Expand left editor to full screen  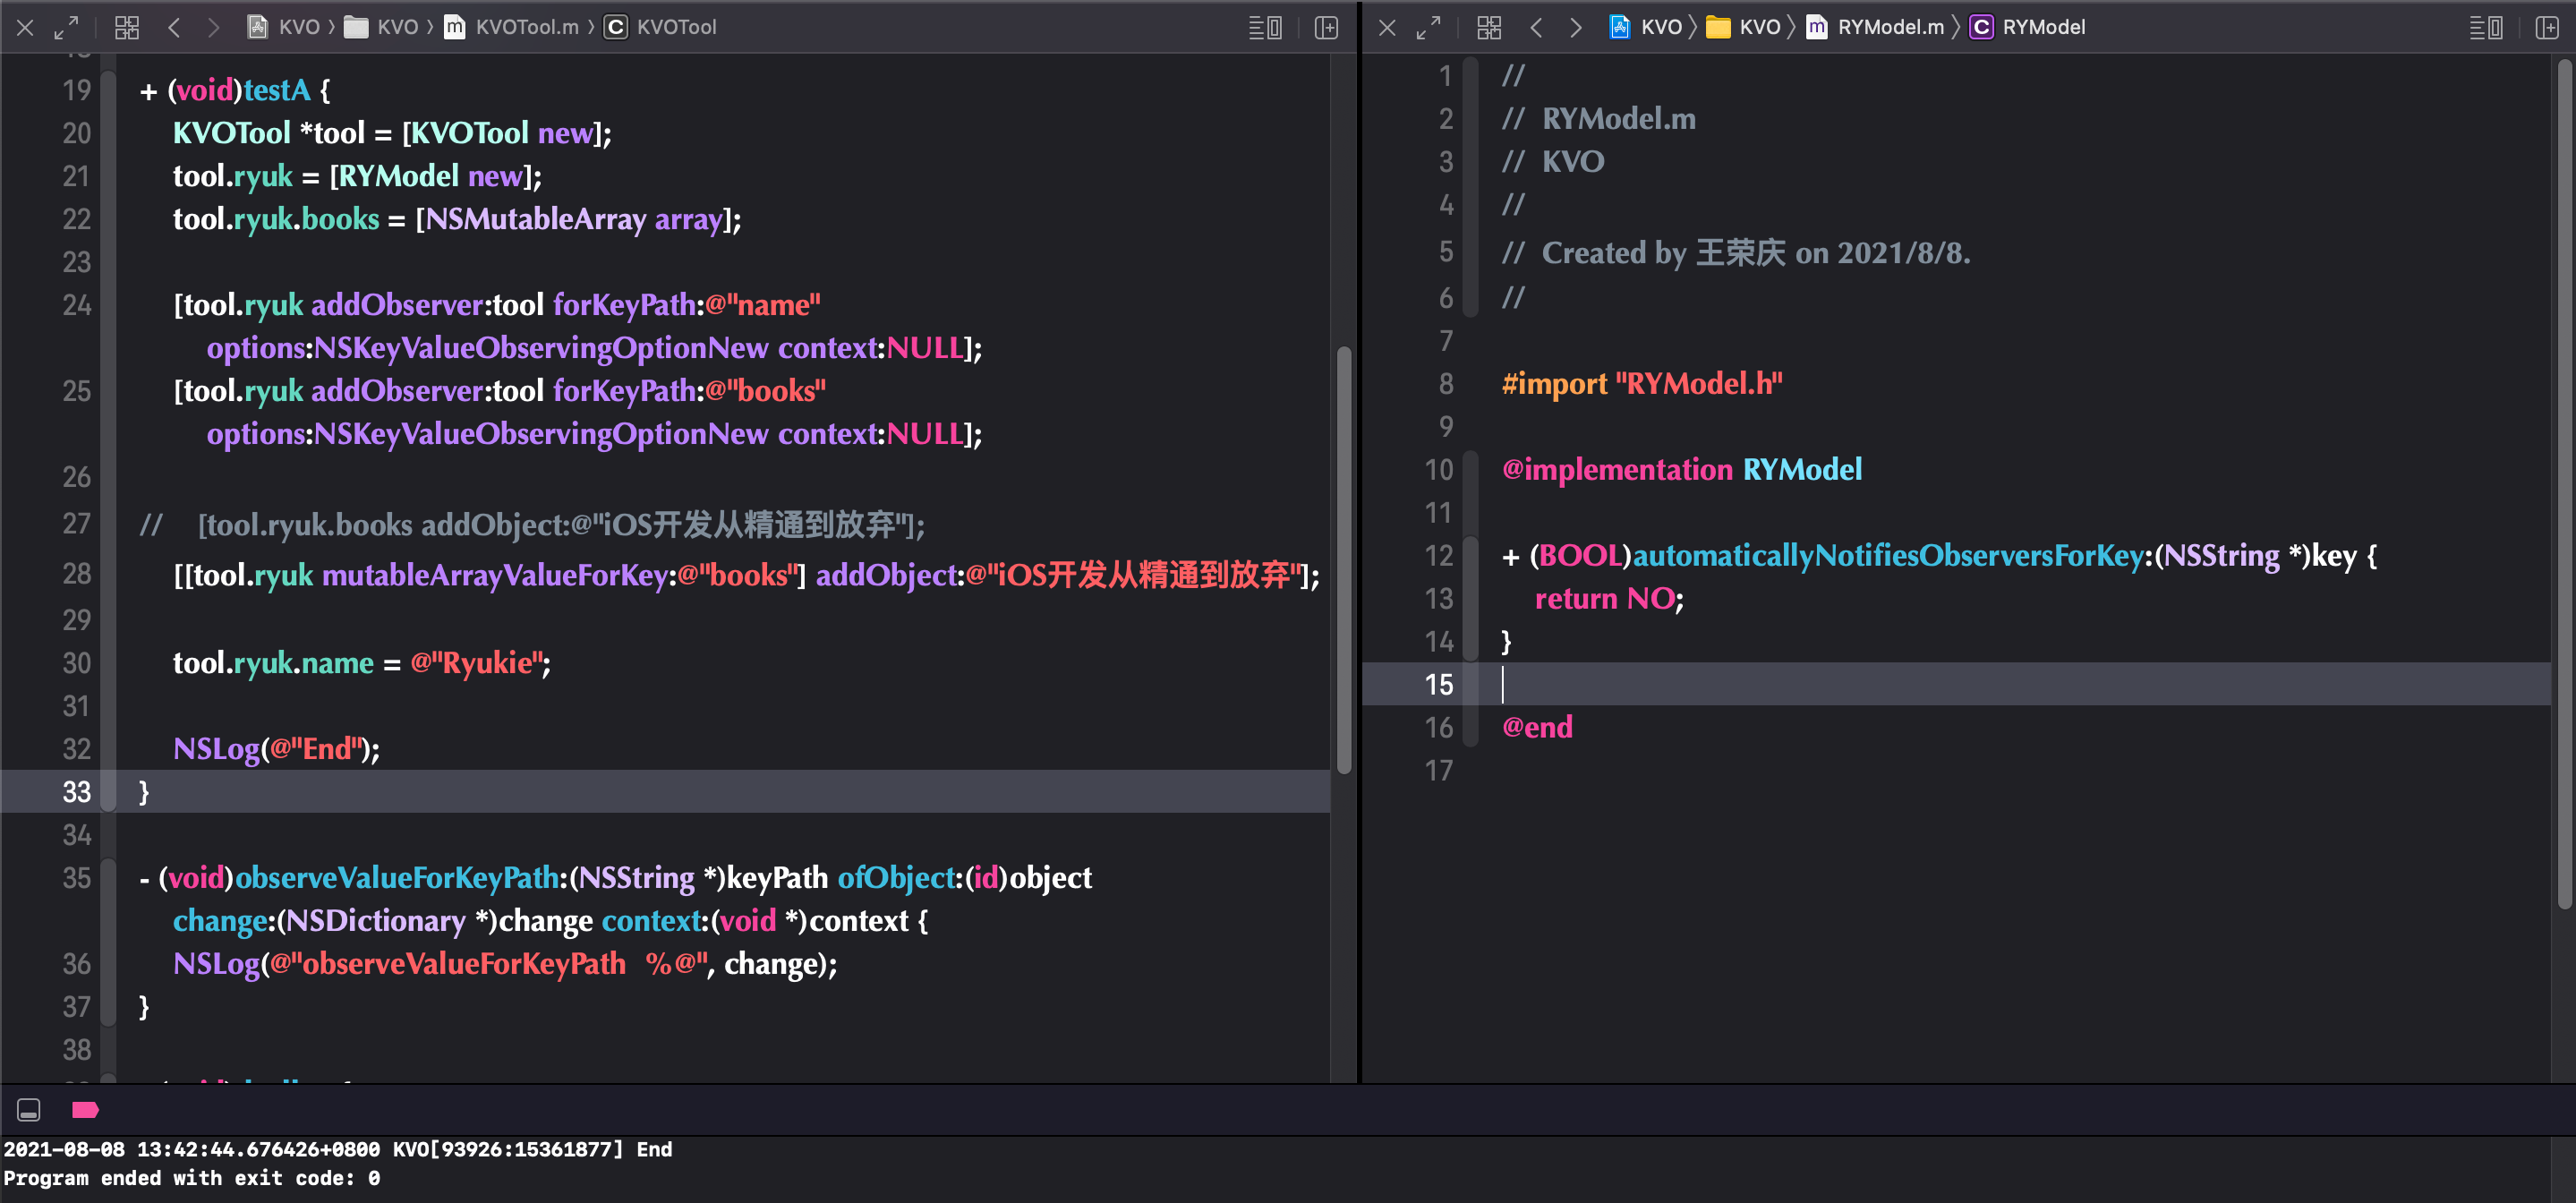click(67, 27)
